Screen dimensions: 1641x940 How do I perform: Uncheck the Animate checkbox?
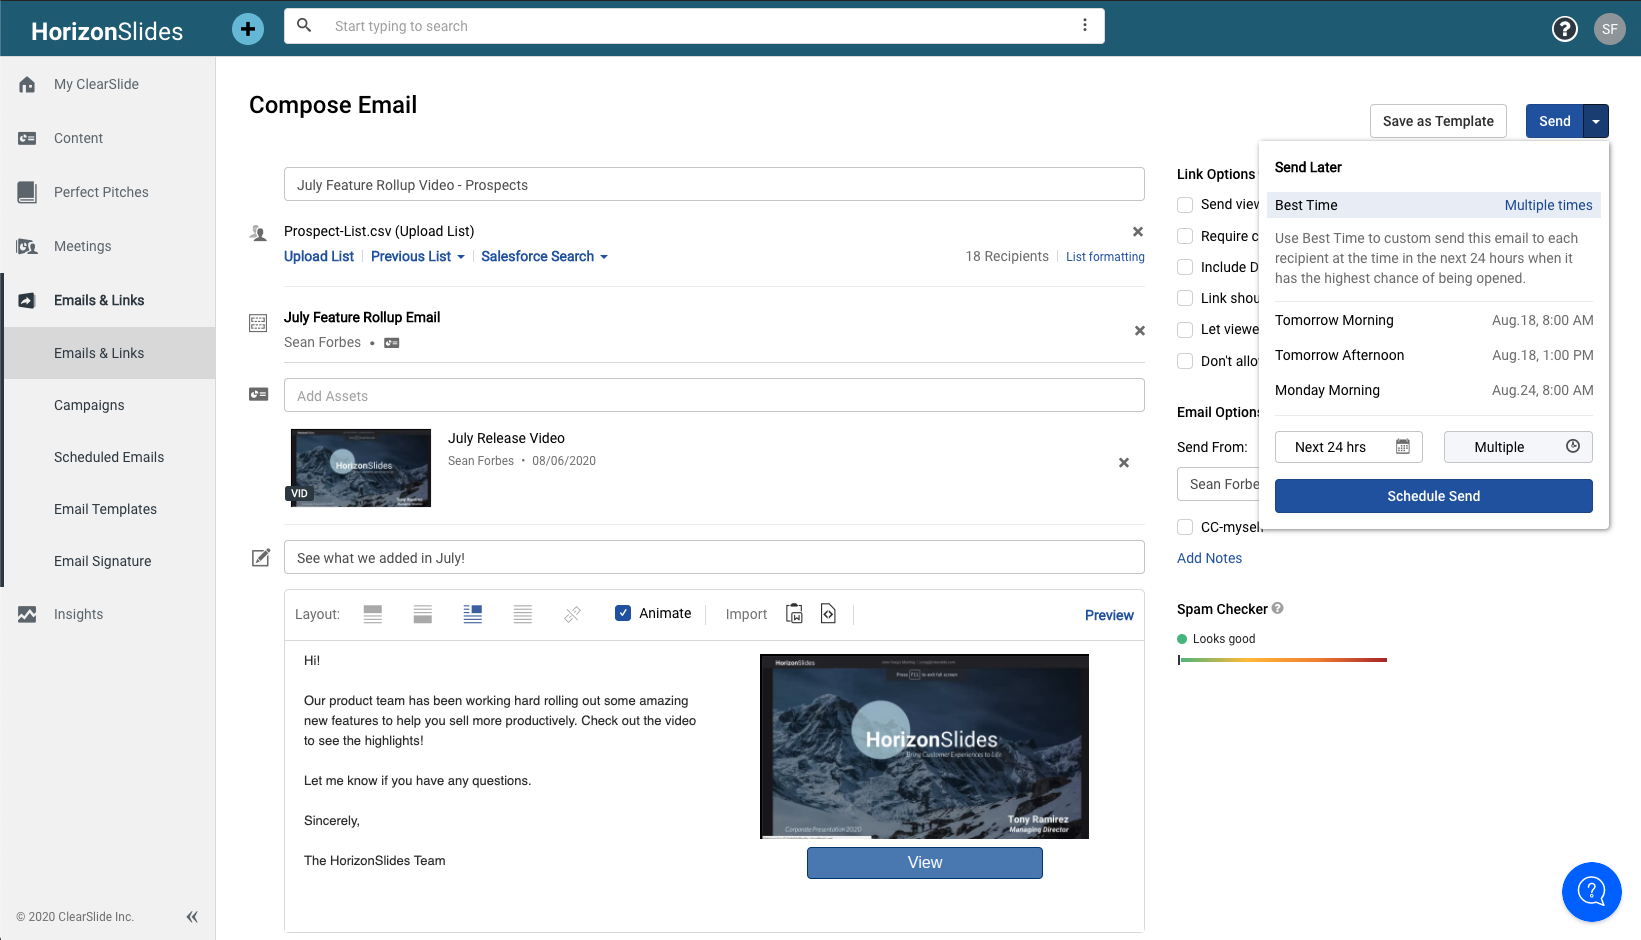click(x=623, y=613)
